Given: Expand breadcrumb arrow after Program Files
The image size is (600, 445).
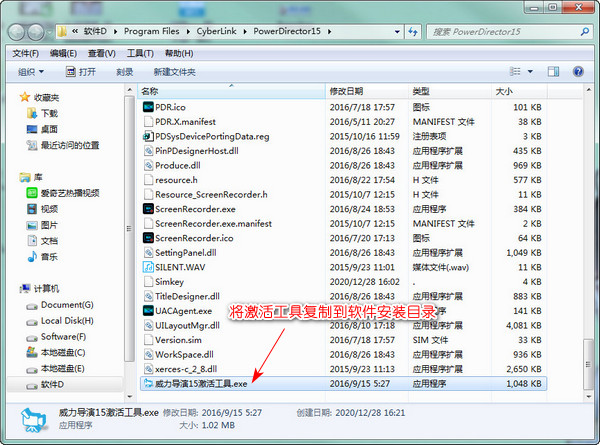Looking at the screenshot, I should [188, 31].
